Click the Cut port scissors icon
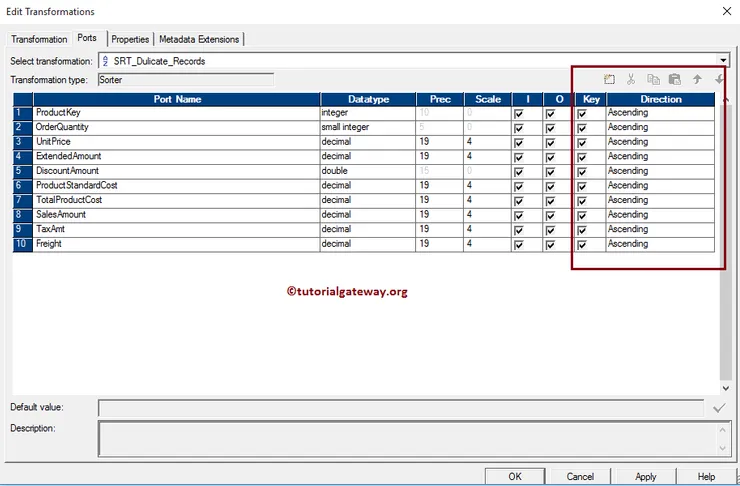740x486 pixels. [x=631, y=79]
